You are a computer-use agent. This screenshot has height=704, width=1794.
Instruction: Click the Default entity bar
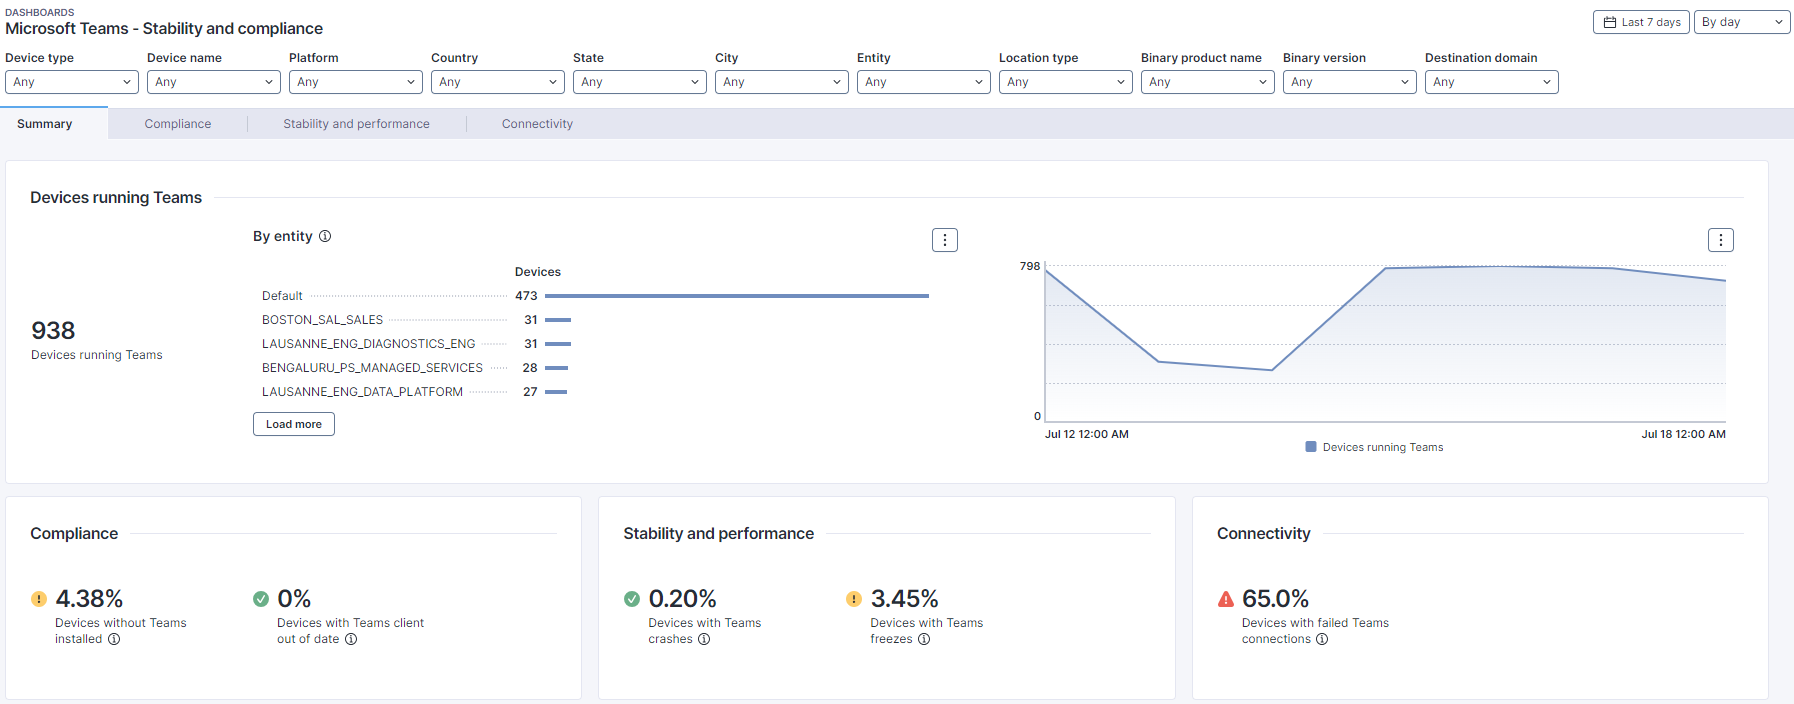[736, 296]
